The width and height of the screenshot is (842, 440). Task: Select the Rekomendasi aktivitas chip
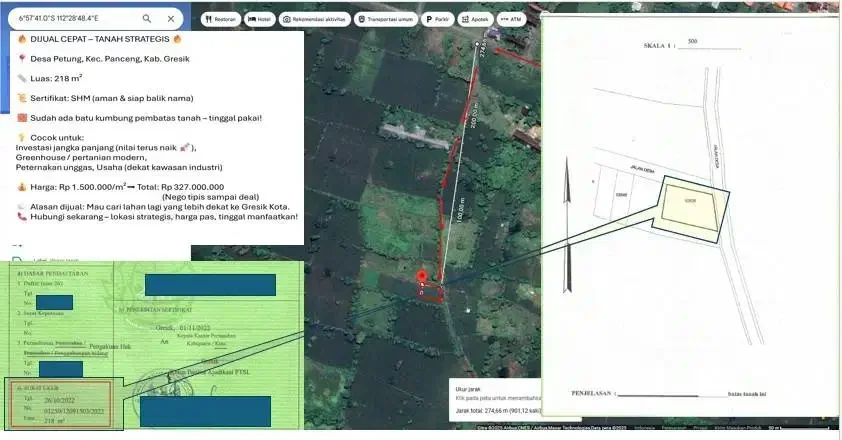(315, 19)
